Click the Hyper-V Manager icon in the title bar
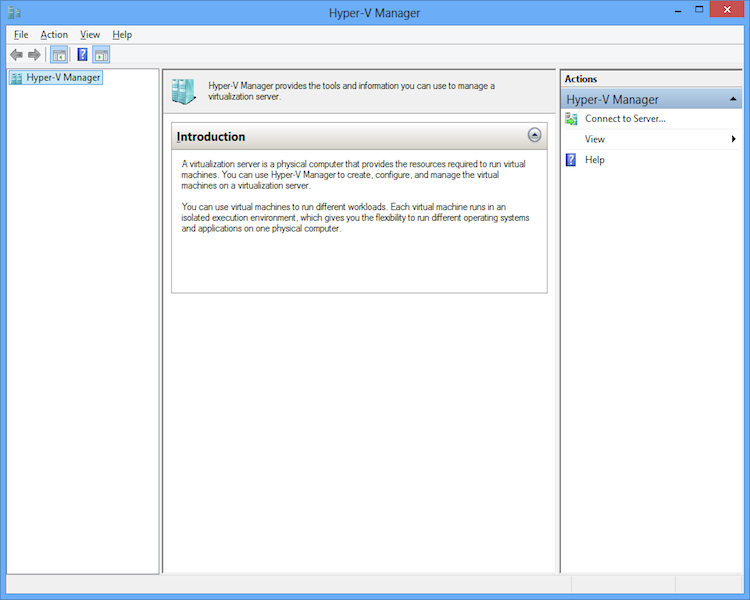The image size is (750, 600). point(14,13)
